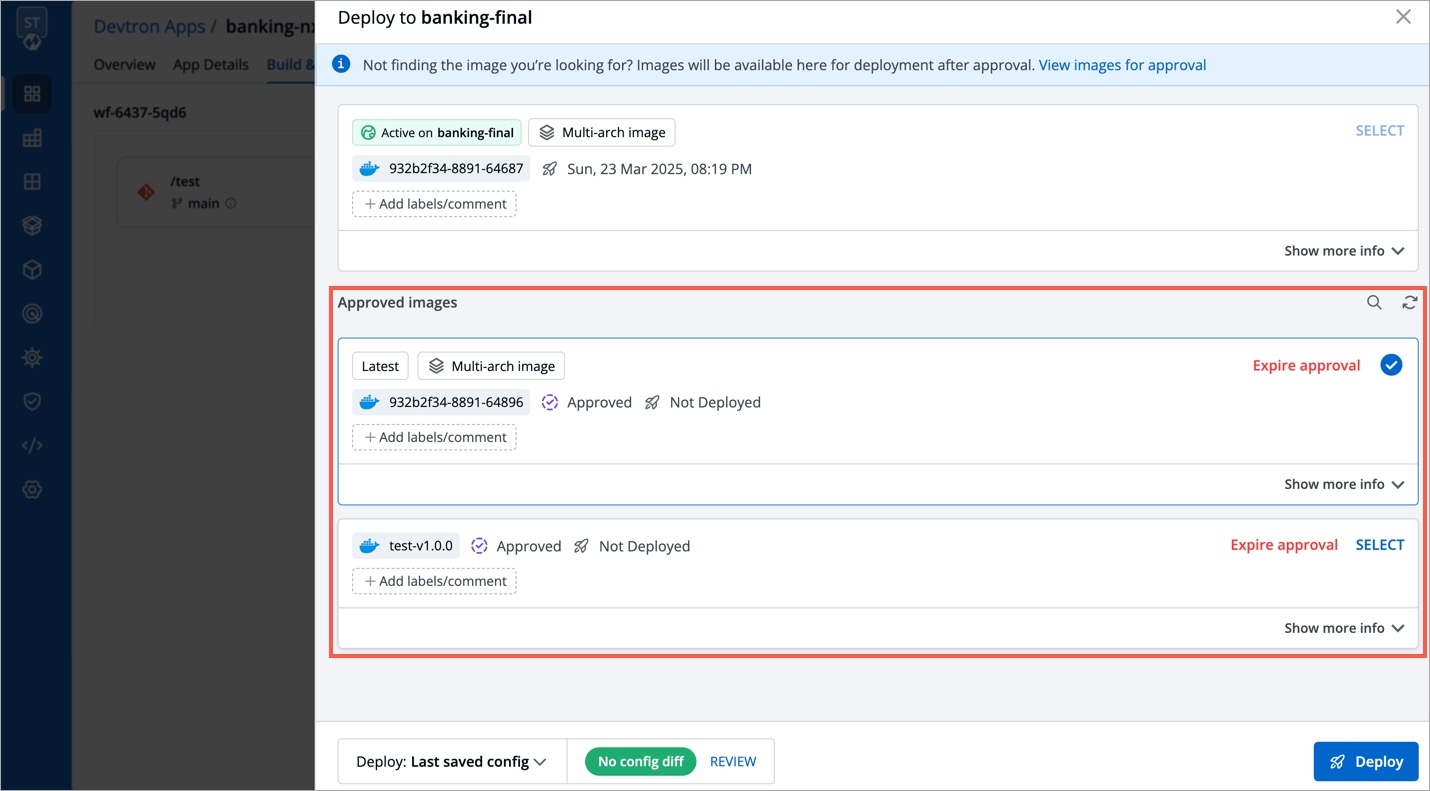Click the shield security icon in left sidebar
The image size is (1430, 791).
click(x=32, y=401)
